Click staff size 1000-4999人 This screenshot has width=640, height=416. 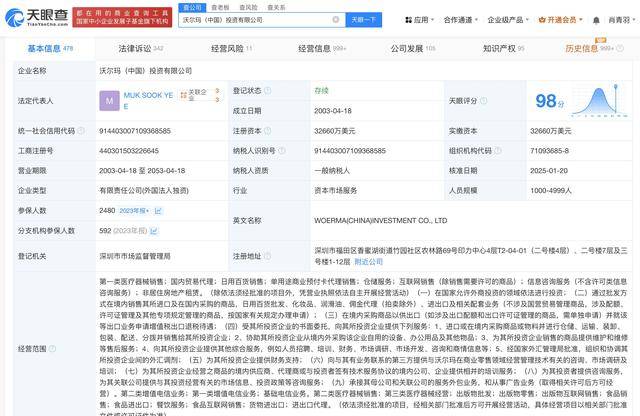coord(551,191)
